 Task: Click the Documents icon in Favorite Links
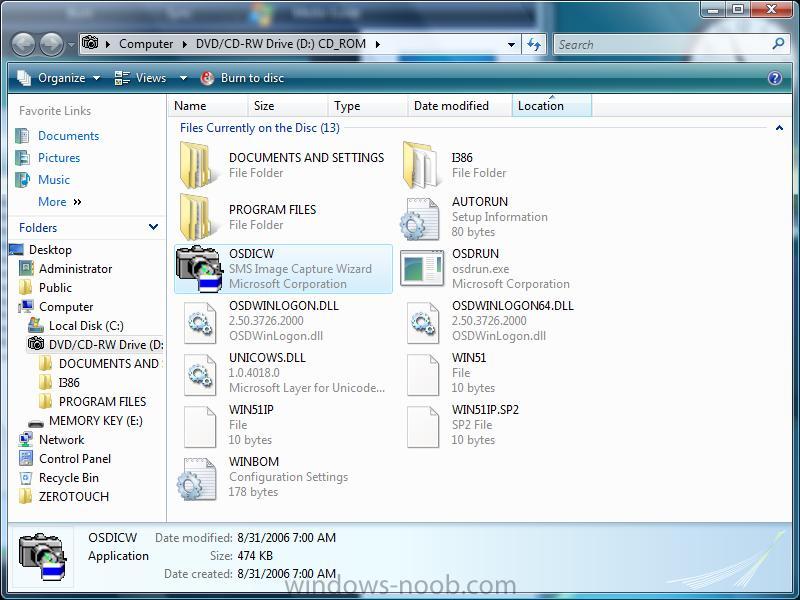point(22,136)
